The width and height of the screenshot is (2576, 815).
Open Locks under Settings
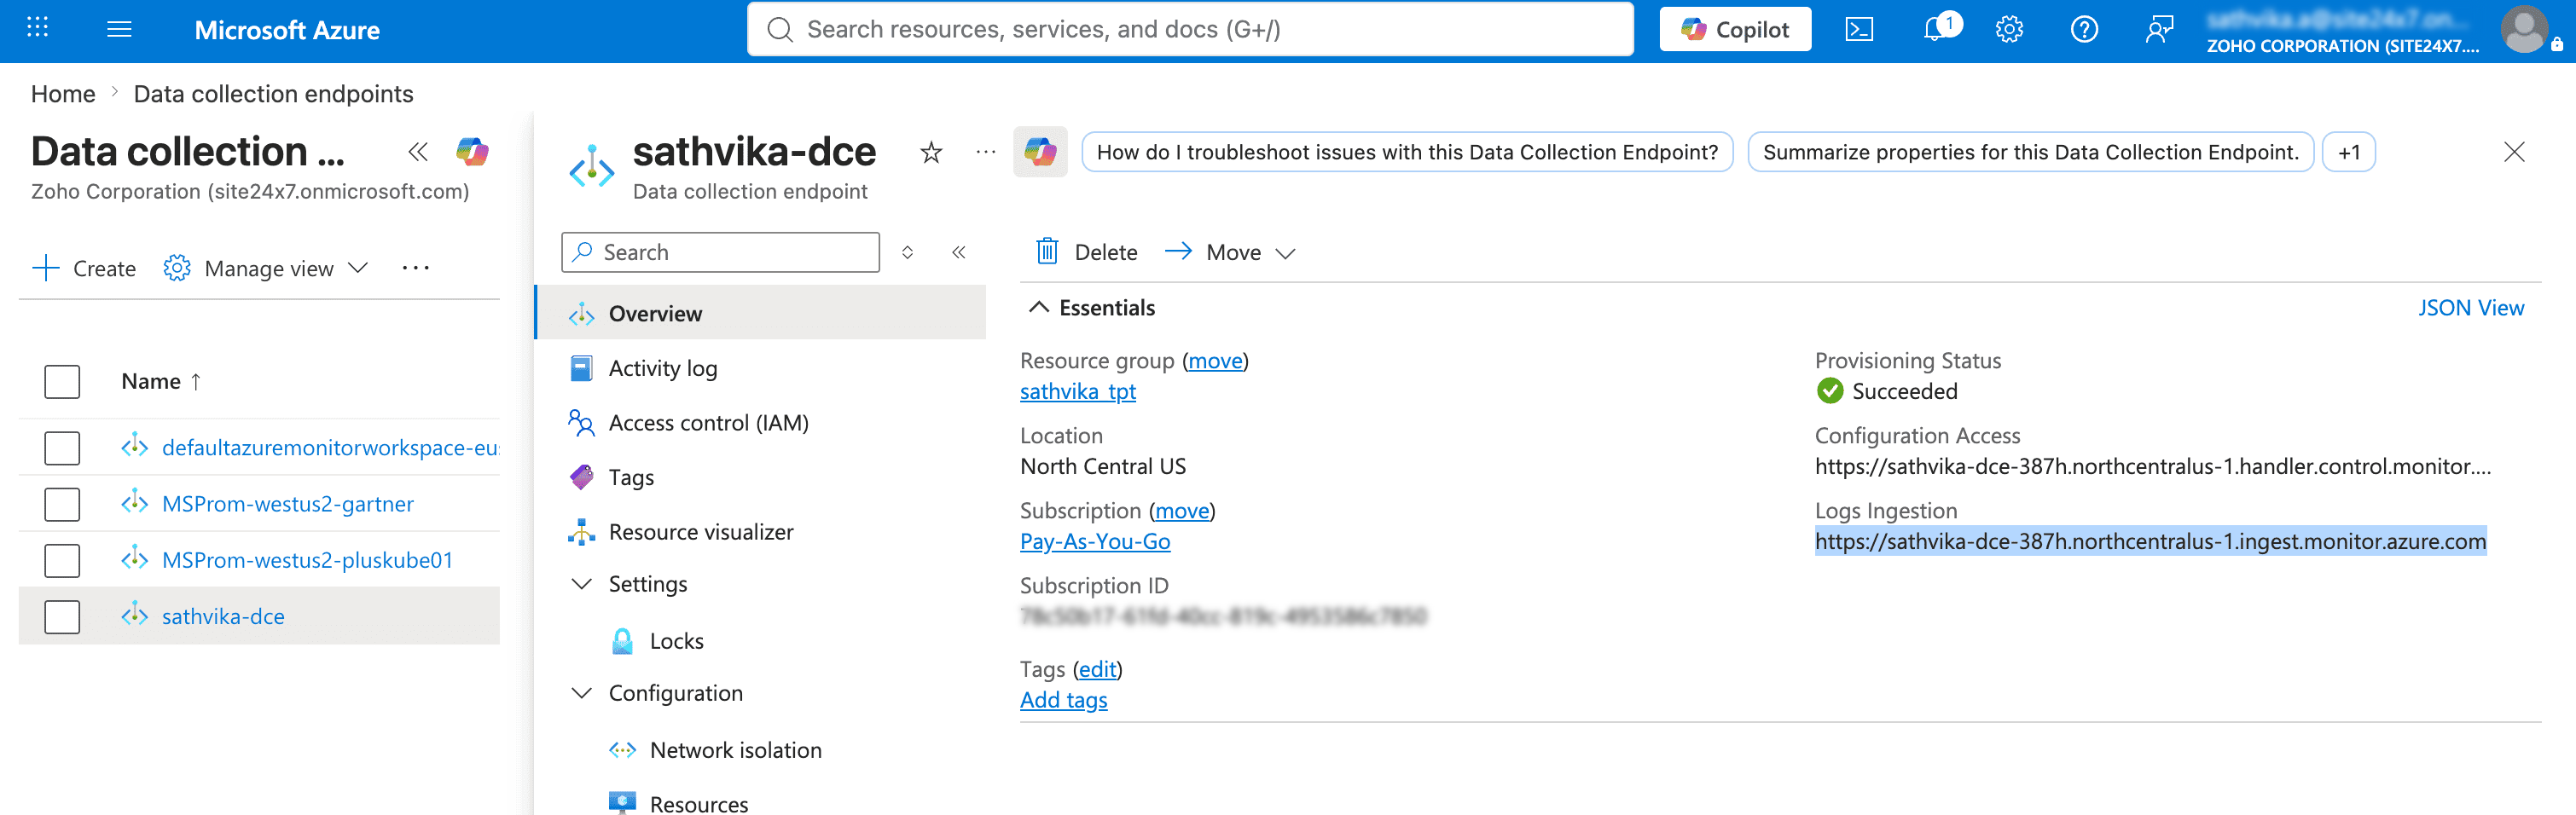pos(676,640)
